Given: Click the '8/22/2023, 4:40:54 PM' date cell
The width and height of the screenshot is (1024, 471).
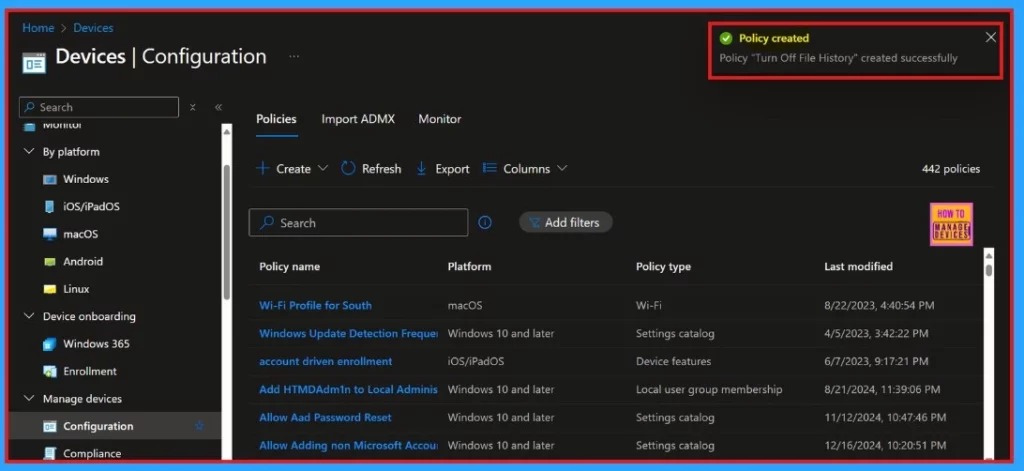Looking at the screenshot, I should [879, 305].
